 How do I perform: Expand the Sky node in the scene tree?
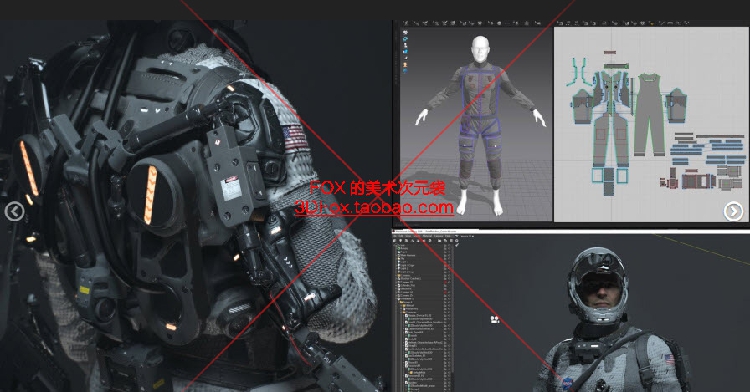[x=396, y=259]
